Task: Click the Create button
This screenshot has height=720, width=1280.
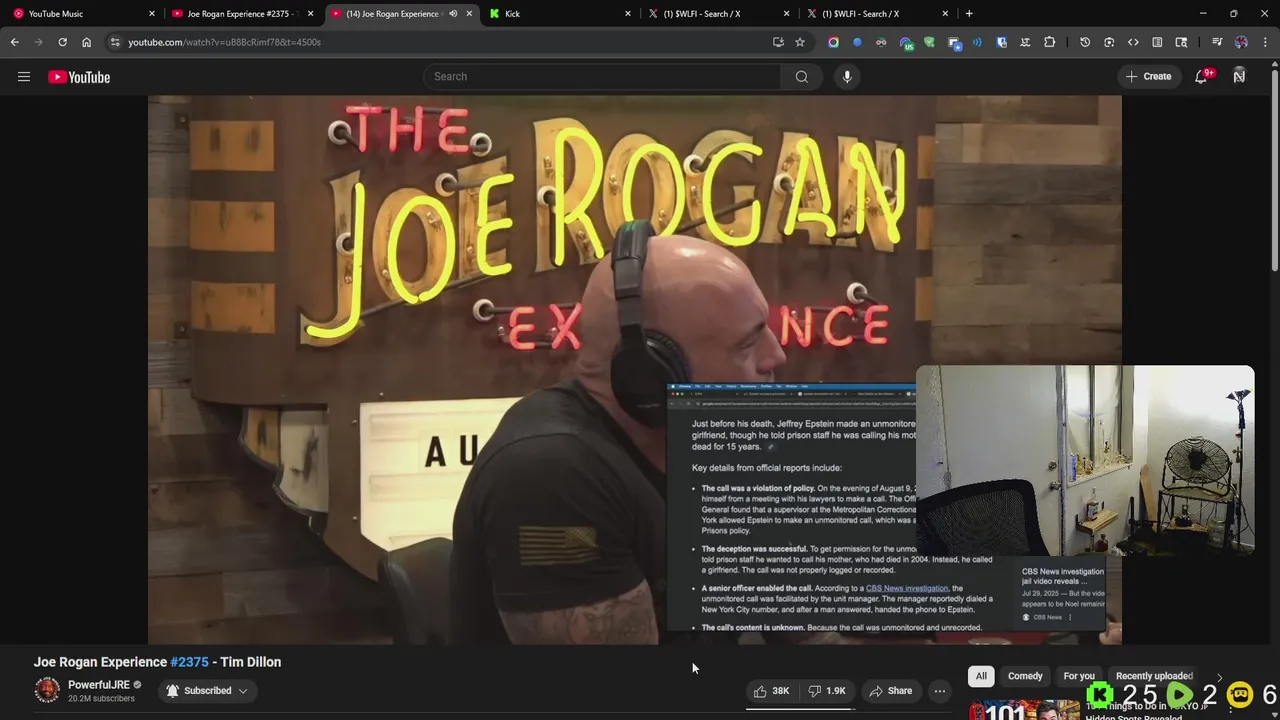Action: pyautogui.click(x=1148, y=76)
